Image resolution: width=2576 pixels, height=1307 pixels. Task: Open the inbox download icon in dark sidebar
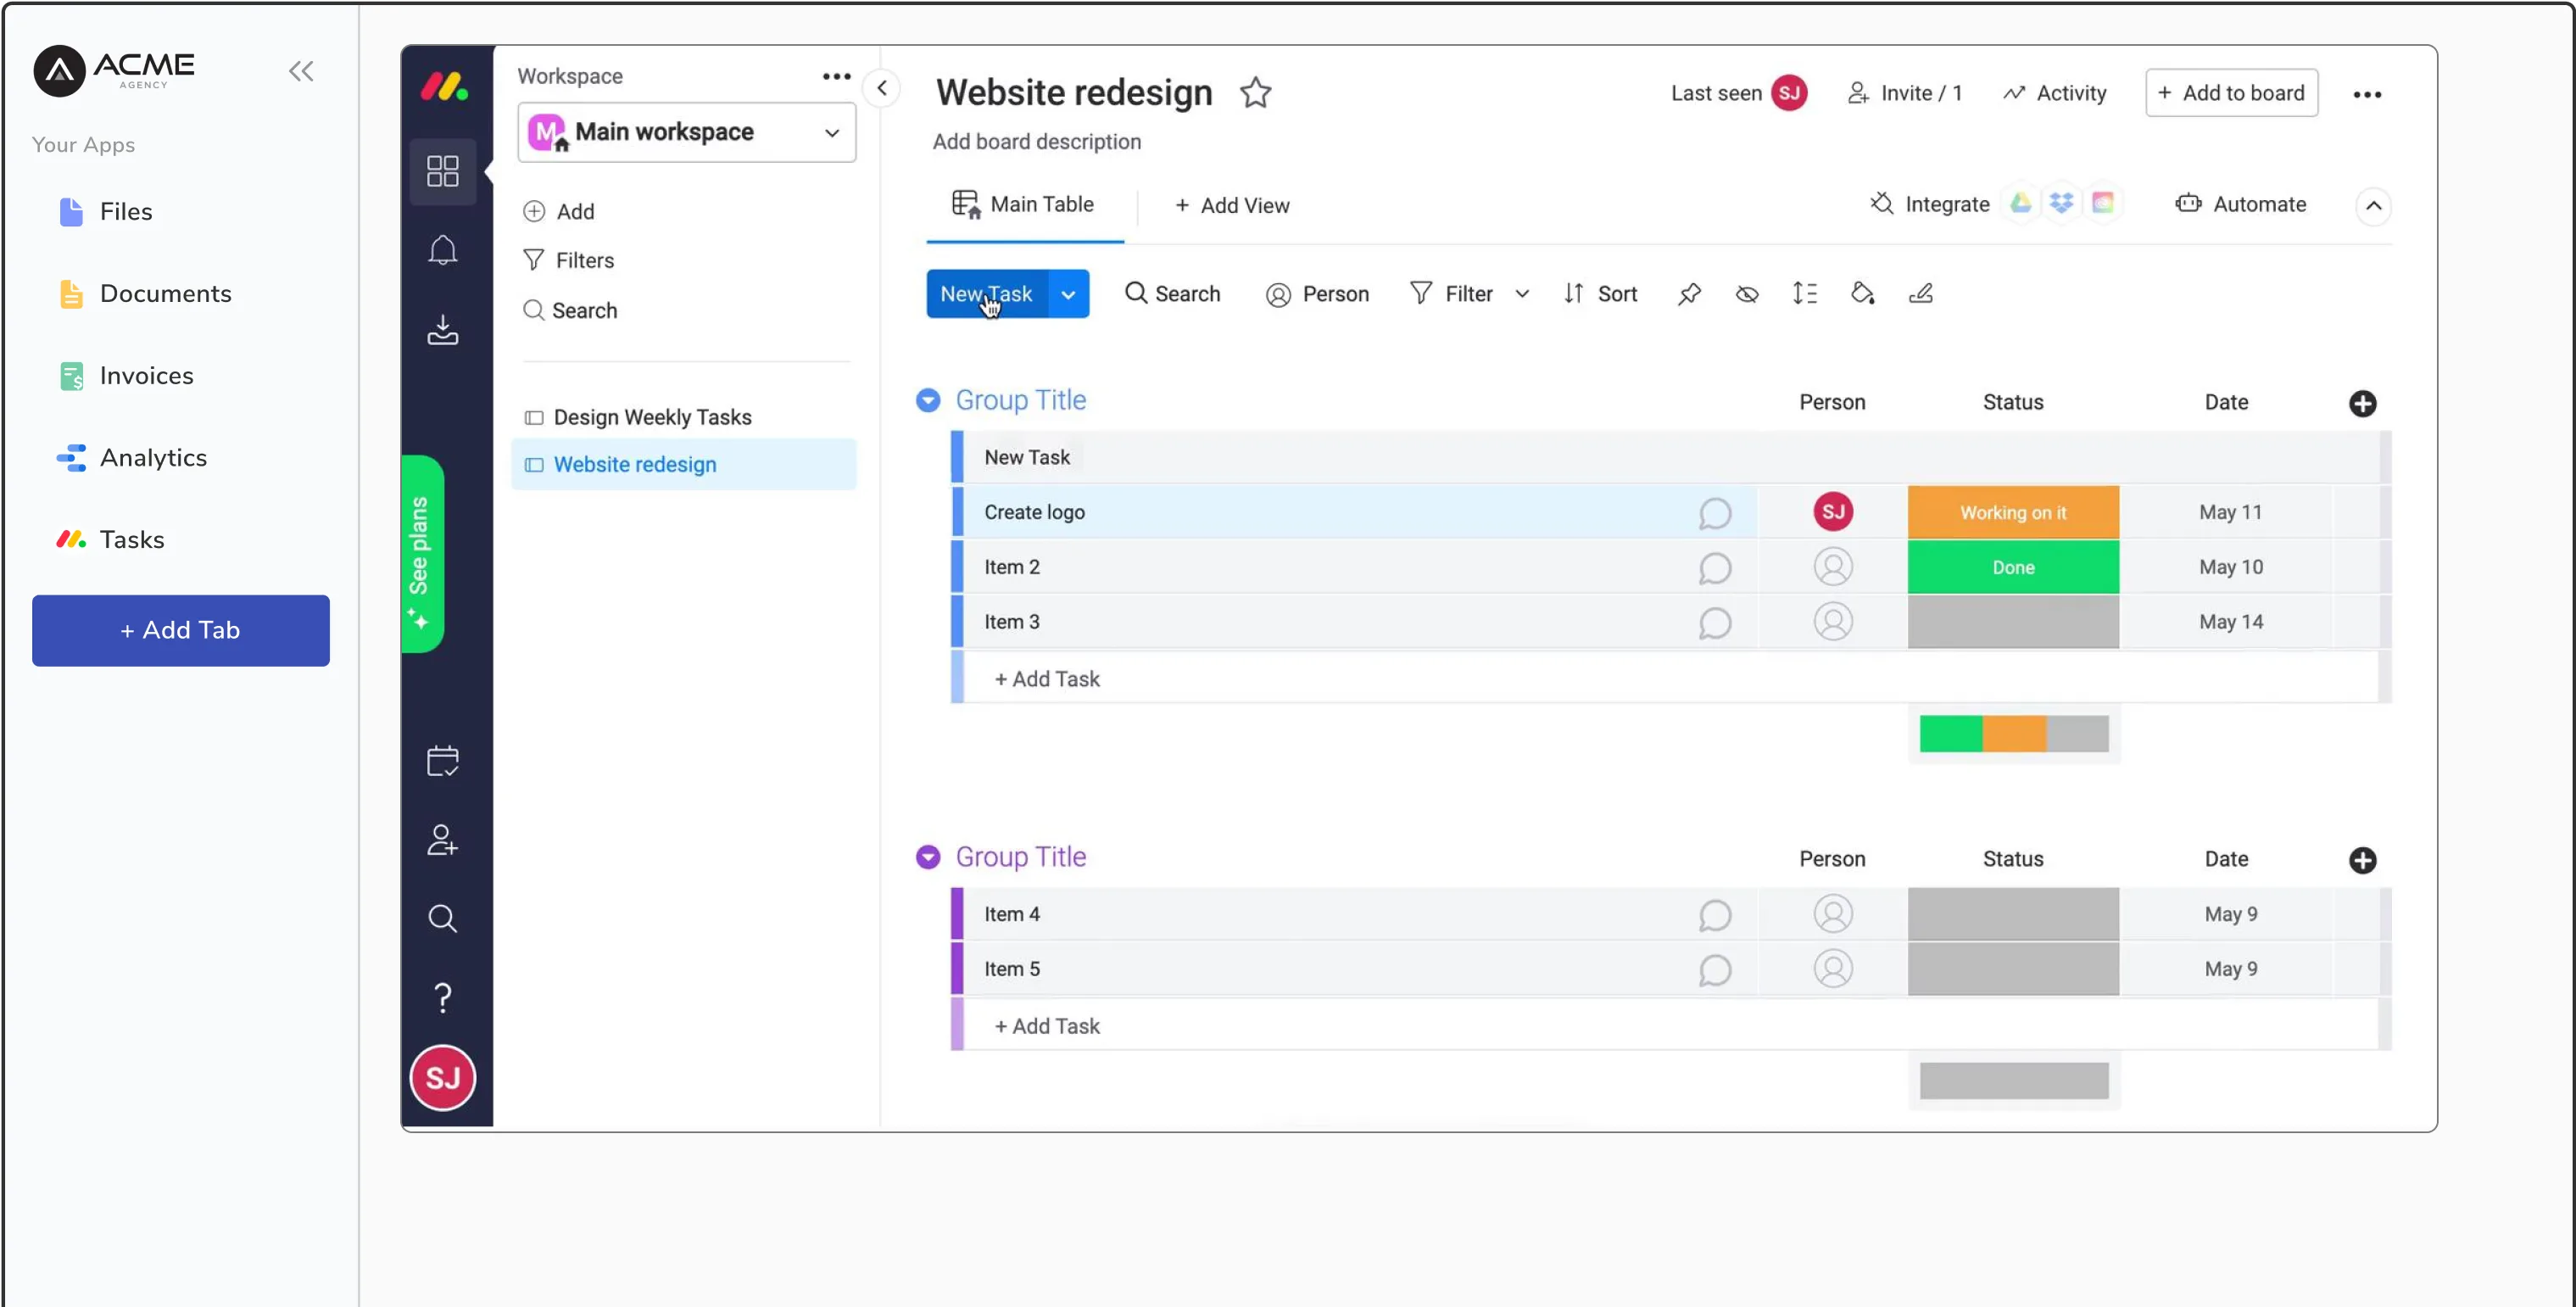442,330
